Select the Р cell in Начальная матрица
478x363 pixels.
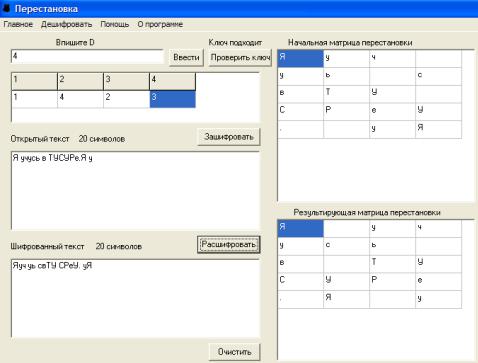coord(346,112)
